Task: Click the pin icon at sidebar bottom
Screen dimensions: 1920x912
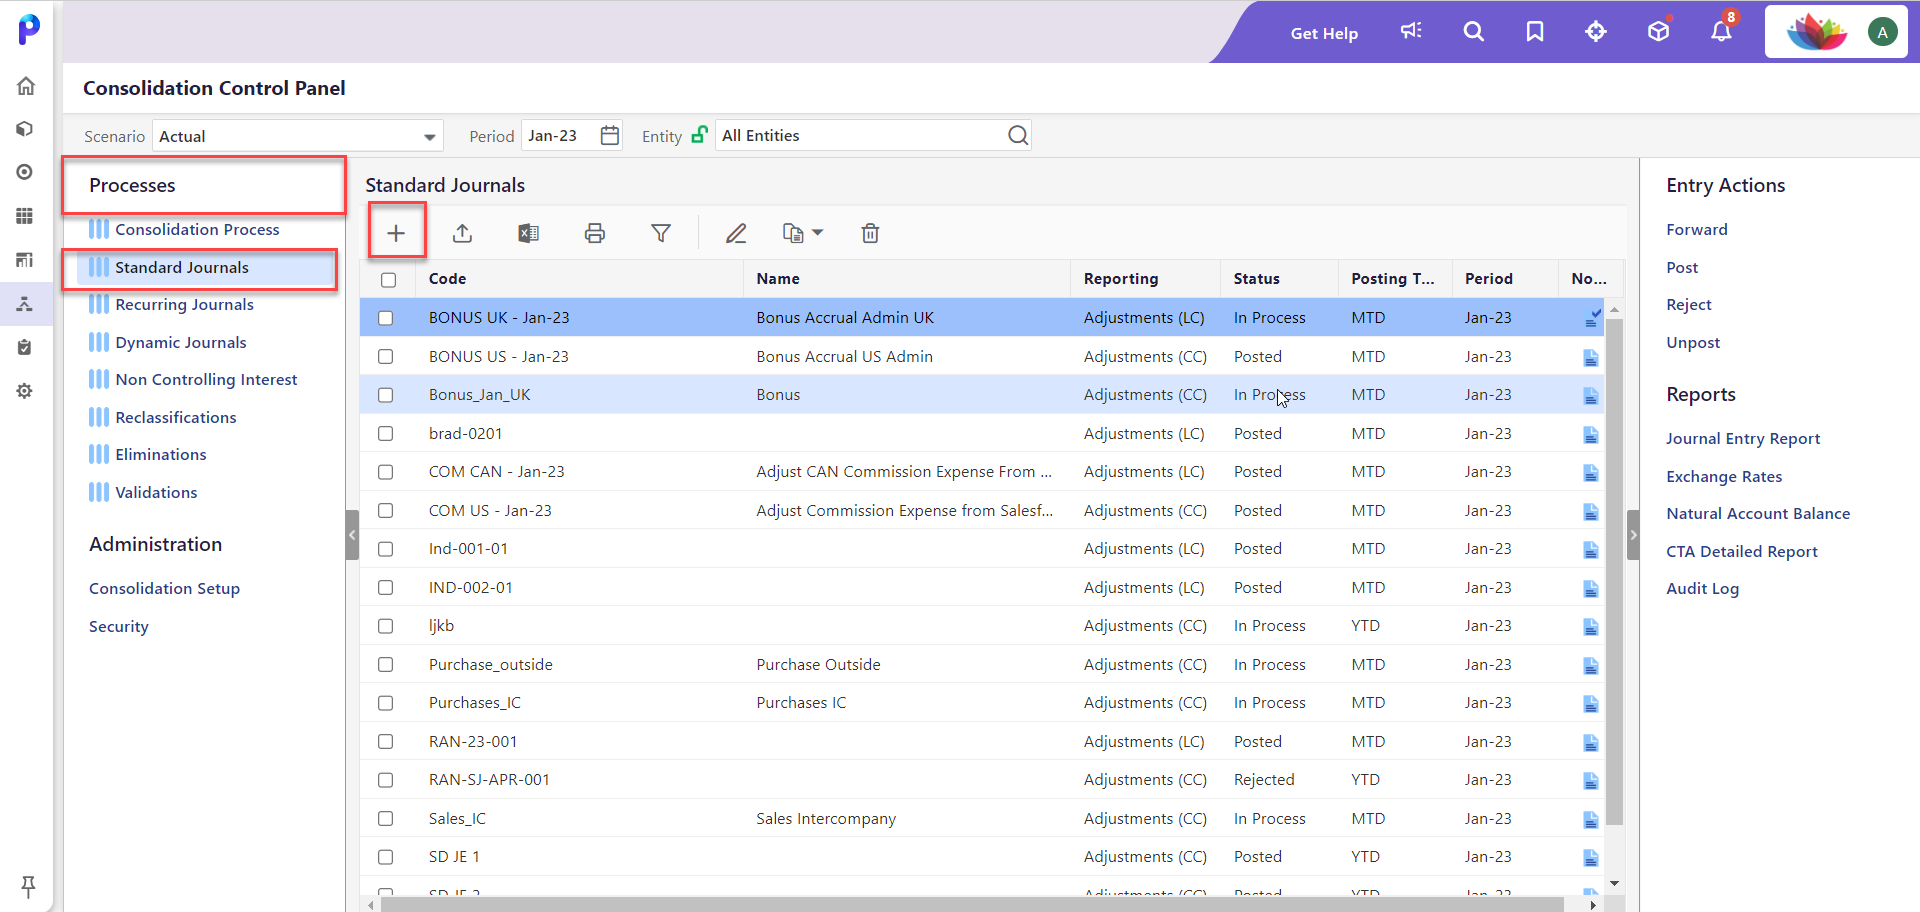Action: [x=28, y=886]
